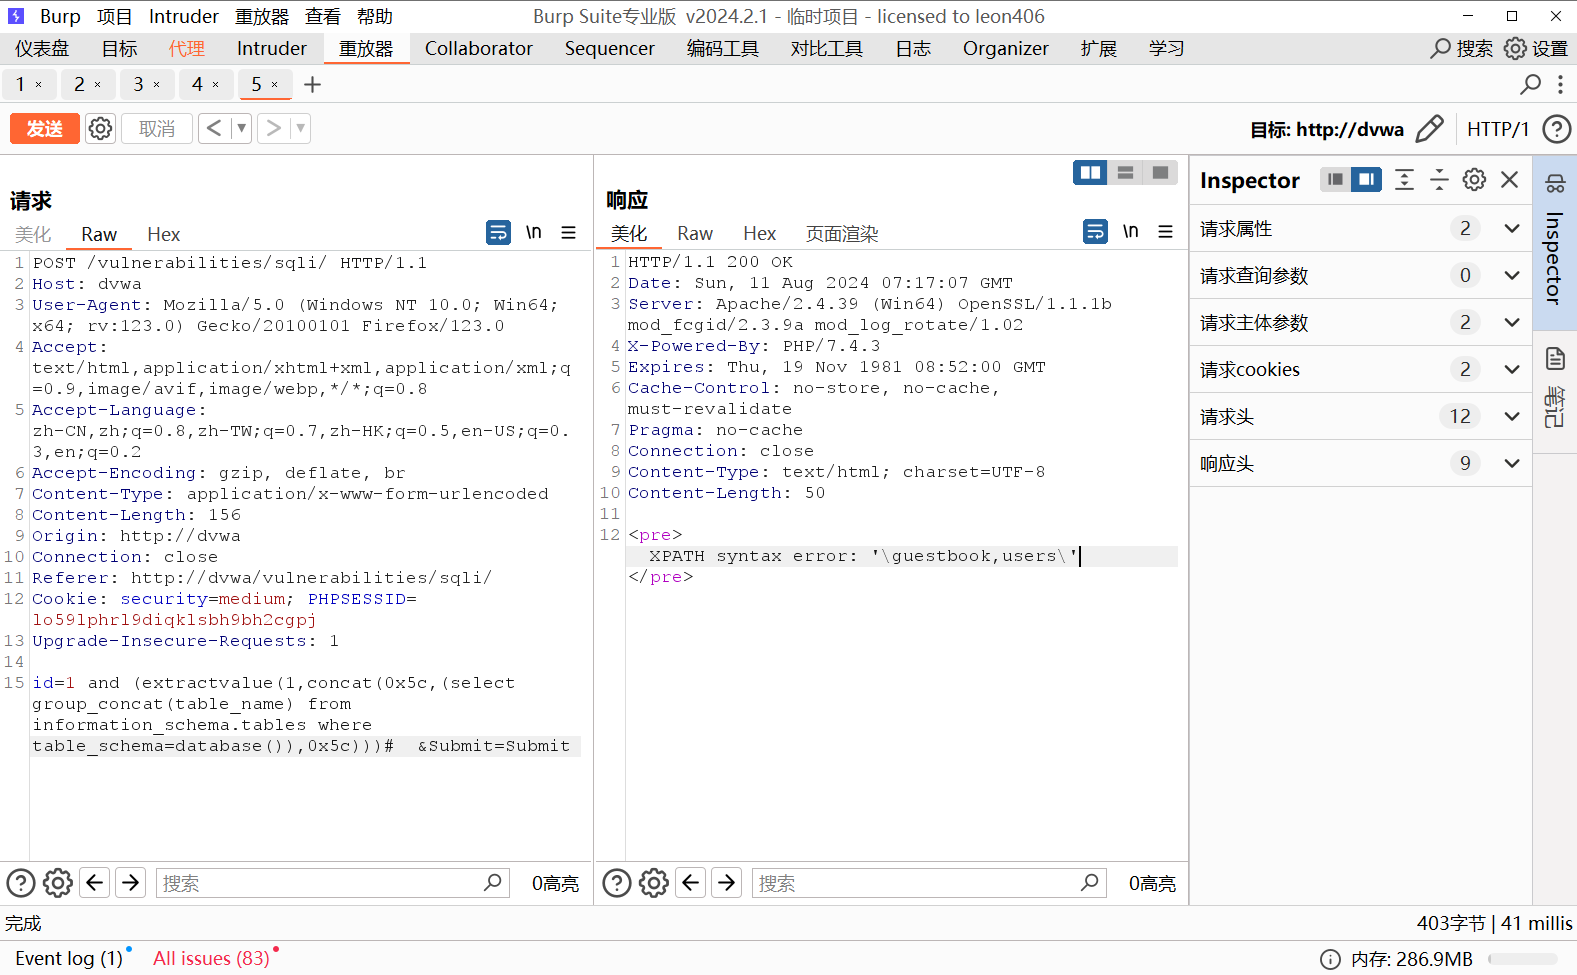1577x975 pixels.
Task: Focus the response pane 搜索 field
Action: click(x=929, y=883)
